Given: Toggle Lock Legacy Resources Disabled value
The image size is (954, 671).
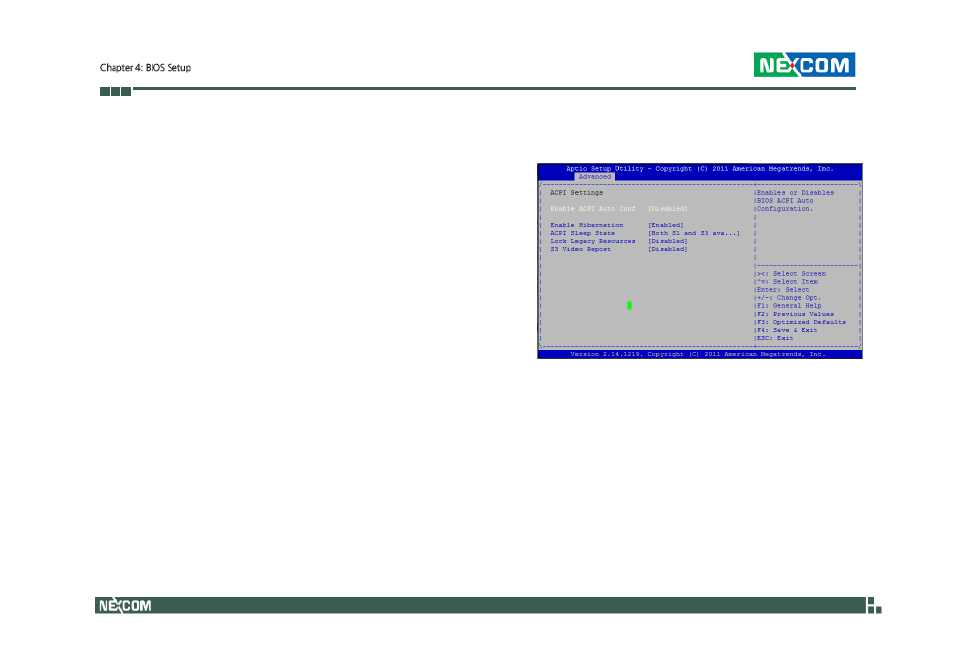Looking at the screenshot, I should (667, 241).
